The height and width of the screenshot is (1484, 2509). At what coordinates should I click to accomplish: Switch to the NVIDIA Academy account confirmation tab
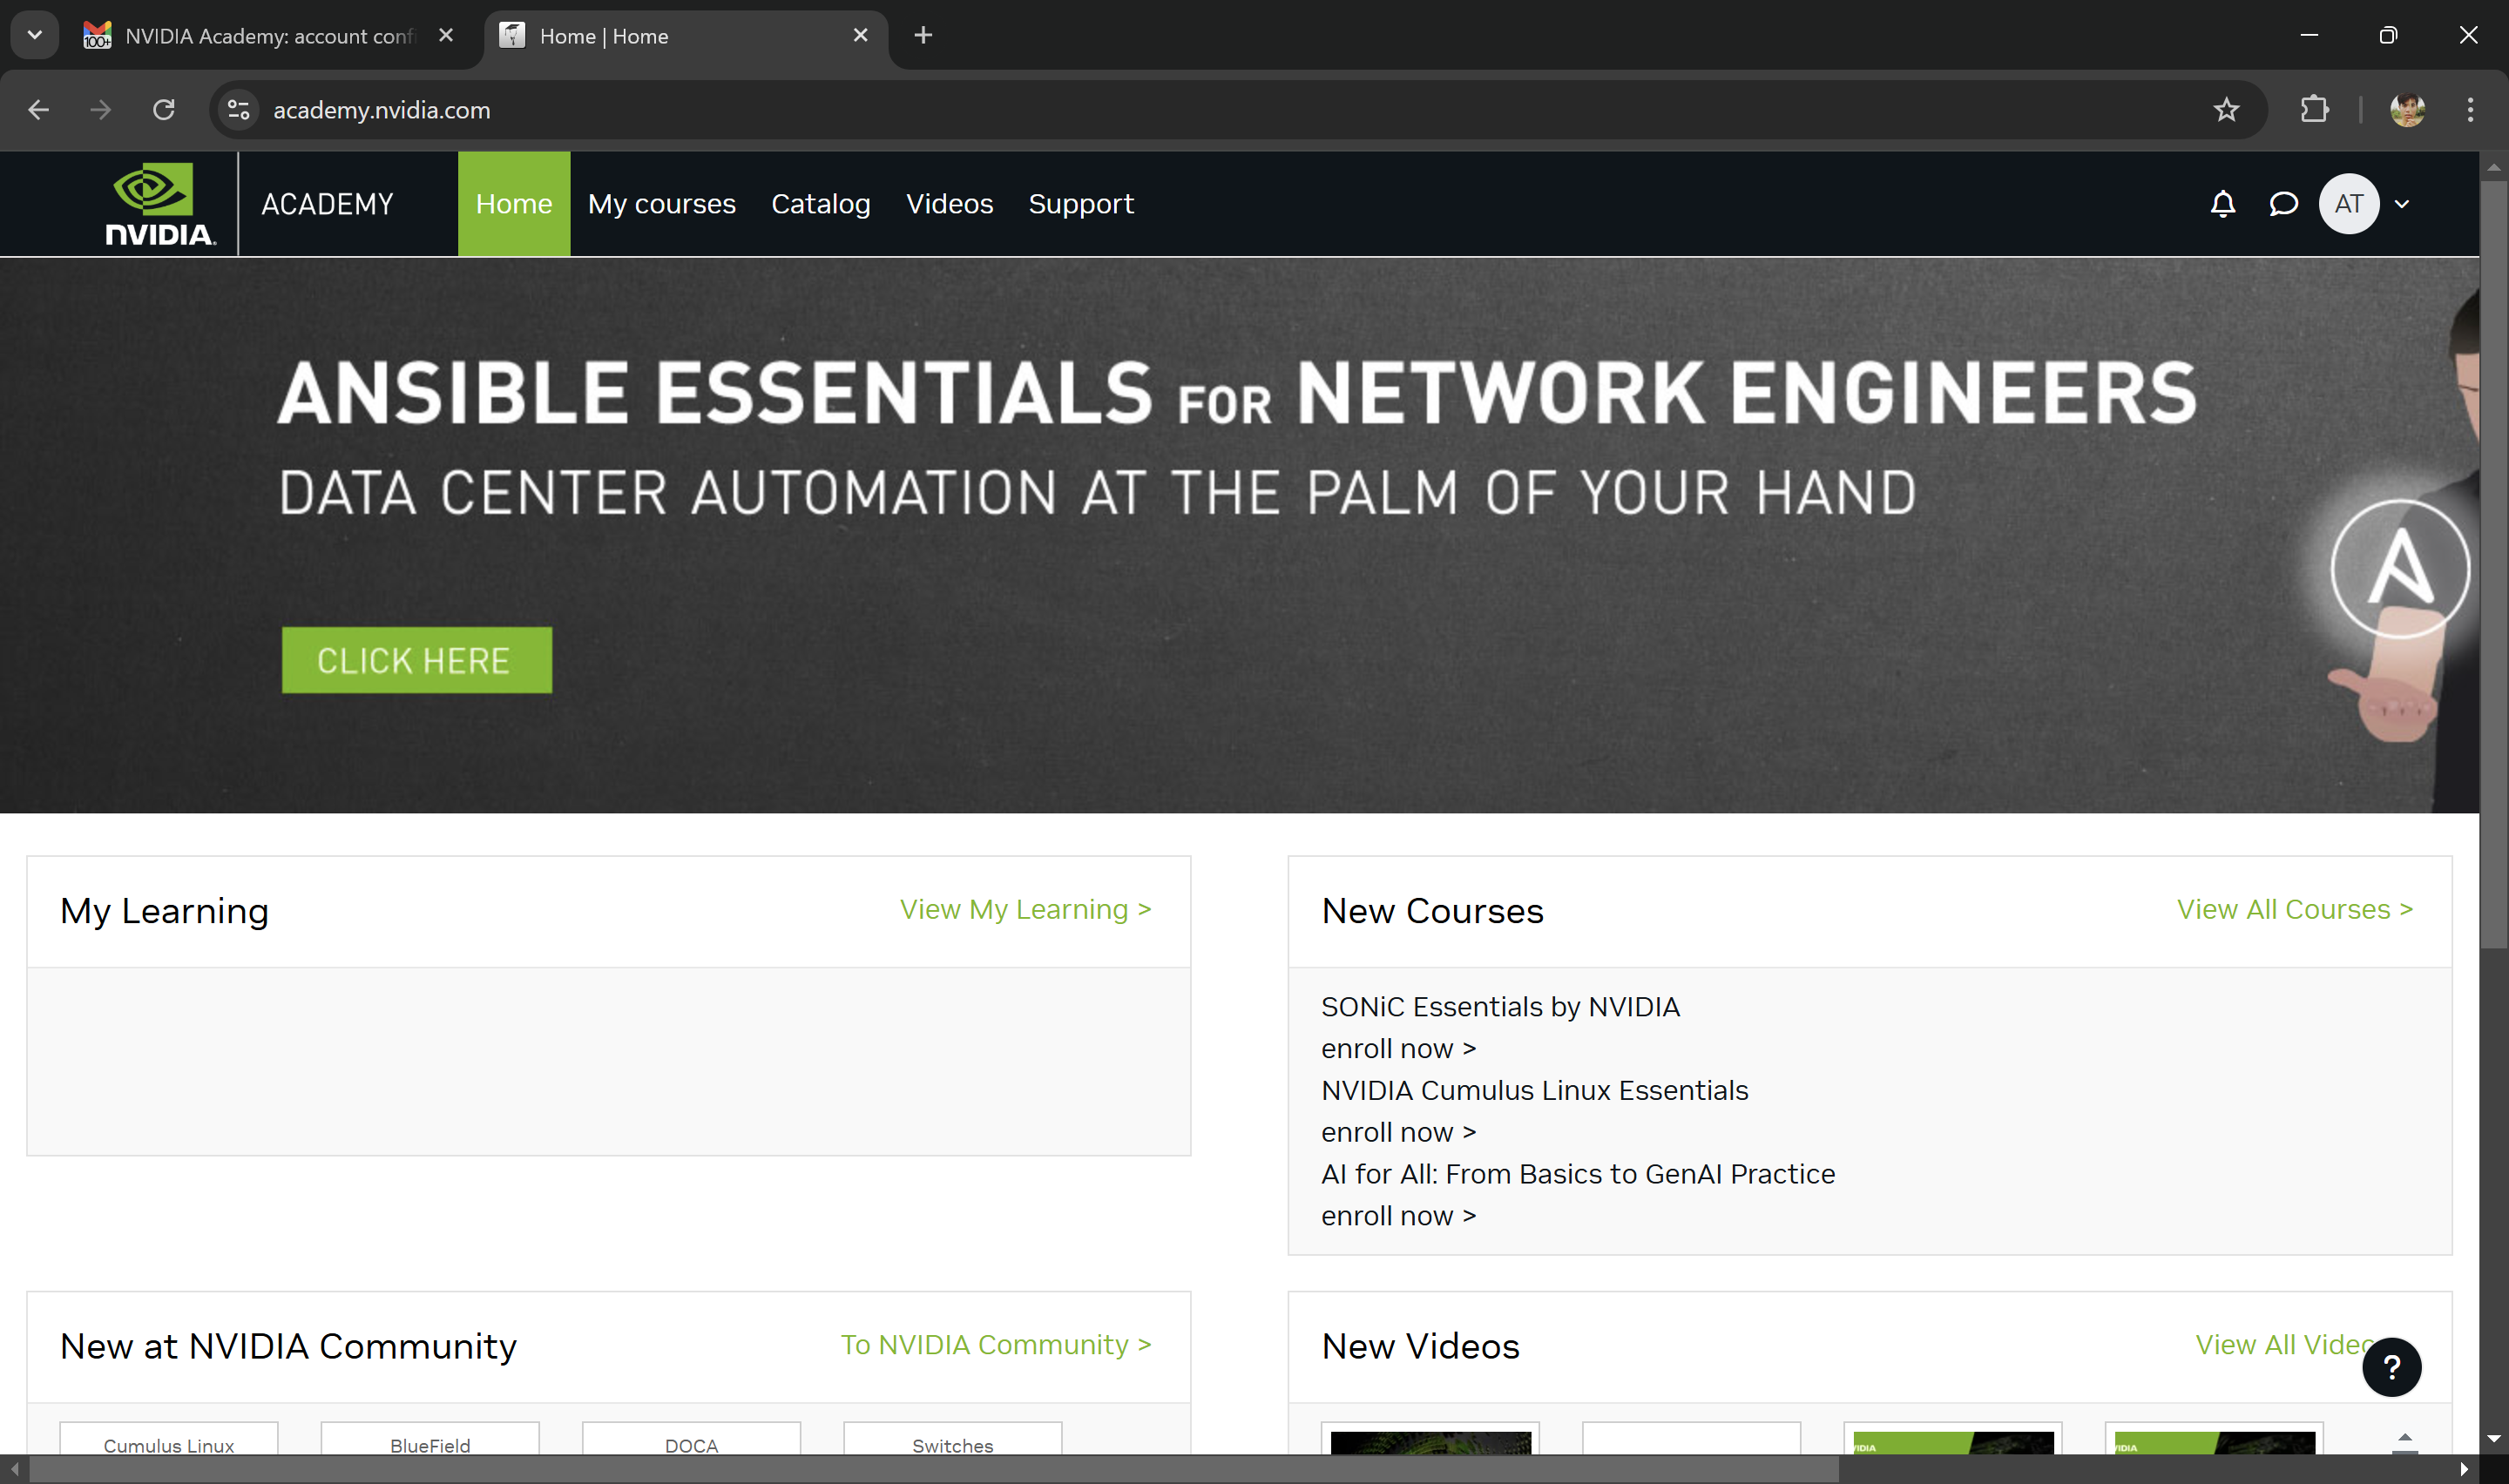tap(270, 36)
